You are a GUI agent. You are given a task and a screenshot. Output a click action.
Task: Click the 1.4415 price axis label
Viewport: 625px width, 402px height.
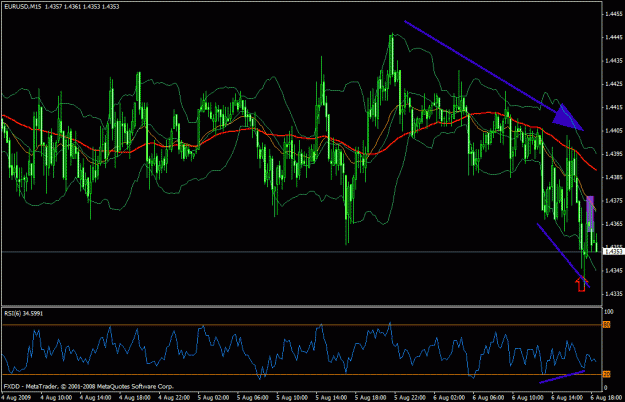(x=613, y=107)
